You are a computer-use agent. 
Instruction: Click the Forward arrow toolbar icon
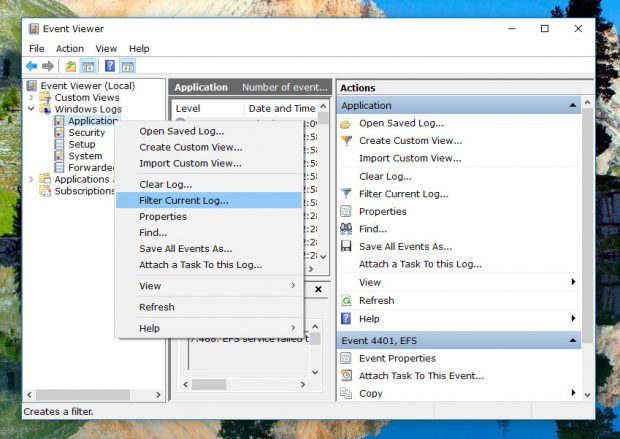[48, 66]
